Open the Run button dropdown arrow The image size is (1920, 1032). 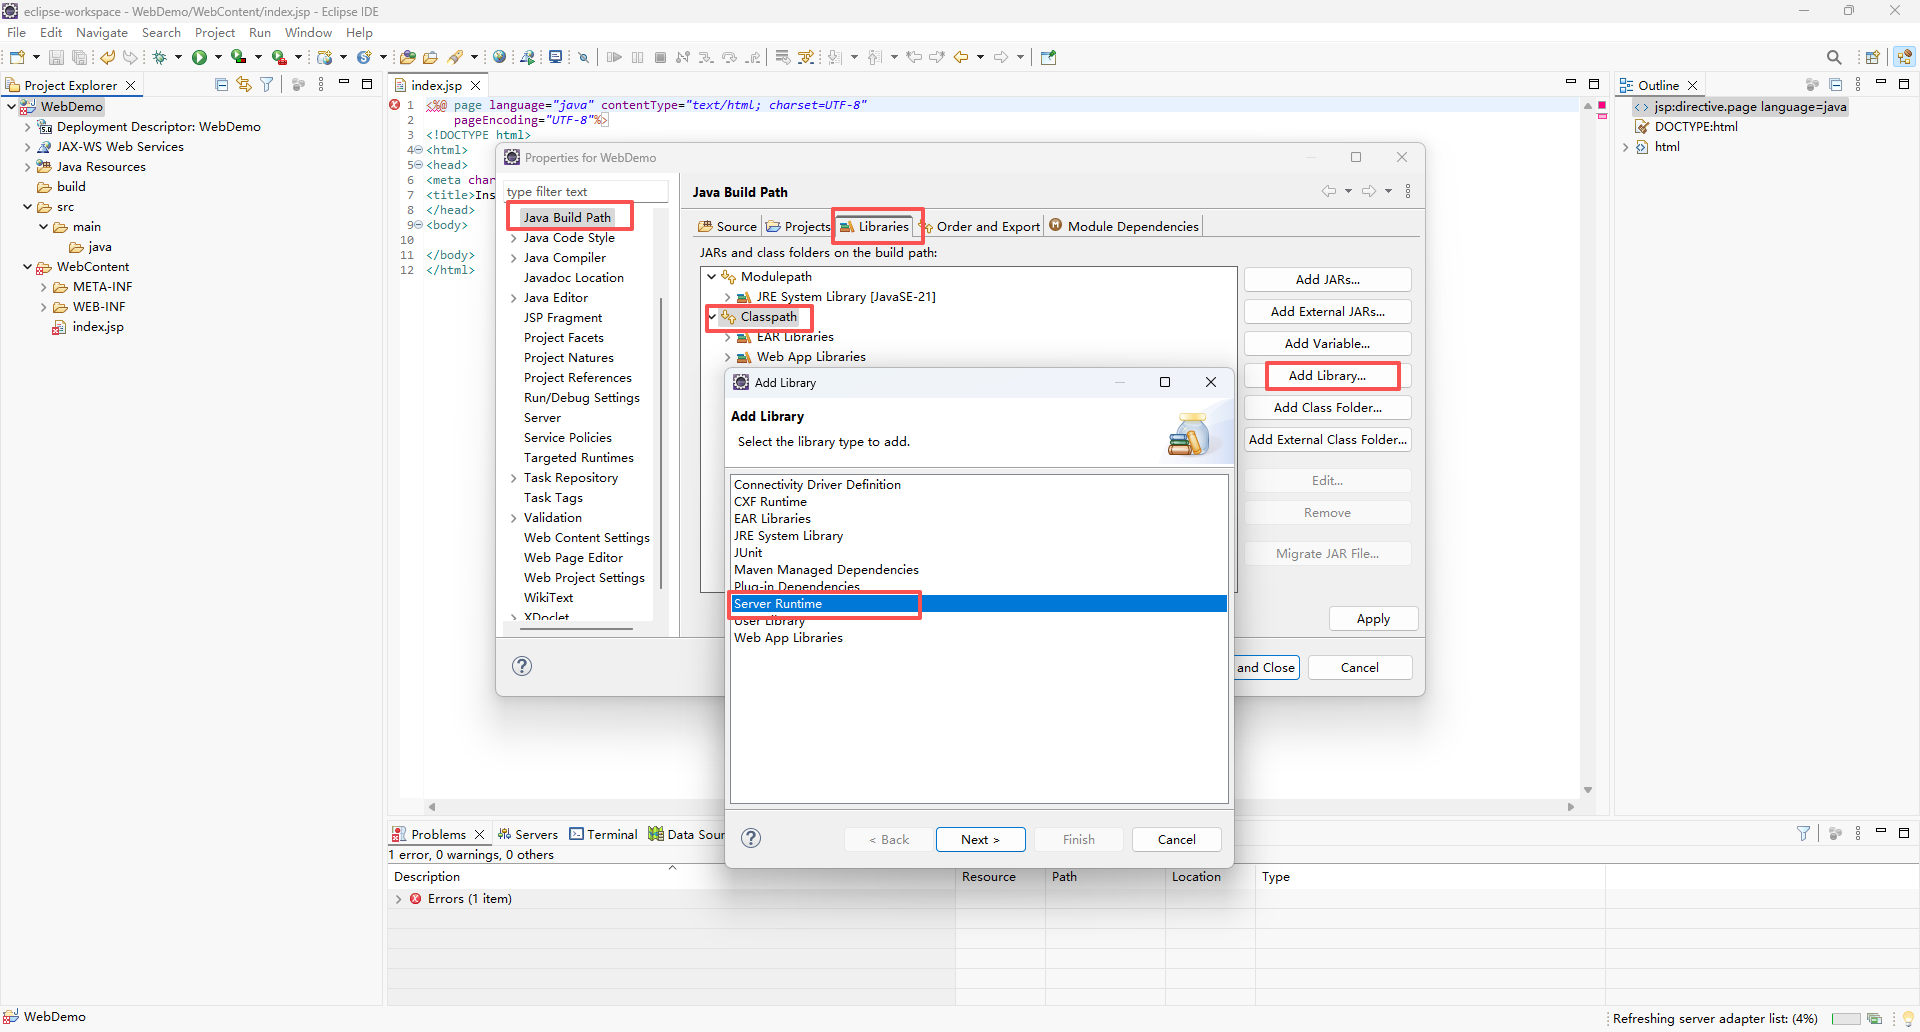pyautogui.click(x=218, y=57)
